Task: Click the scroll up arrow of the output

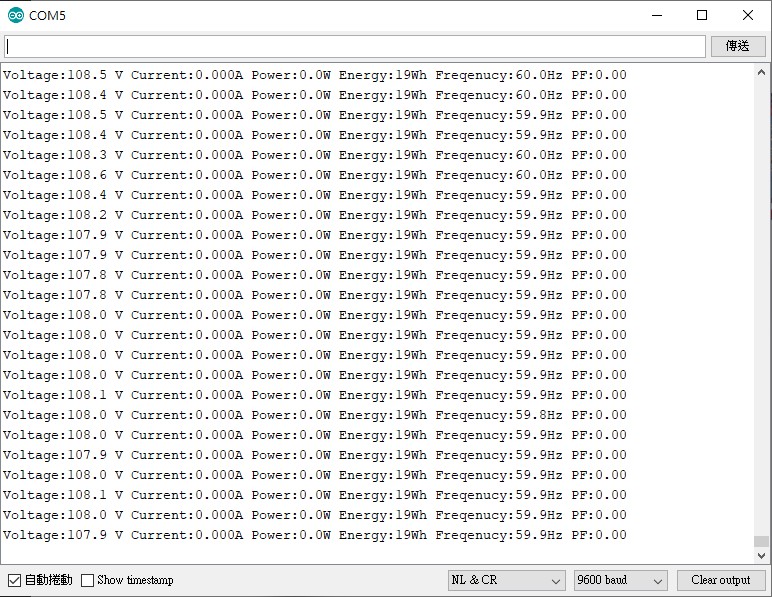Action: 762,73
